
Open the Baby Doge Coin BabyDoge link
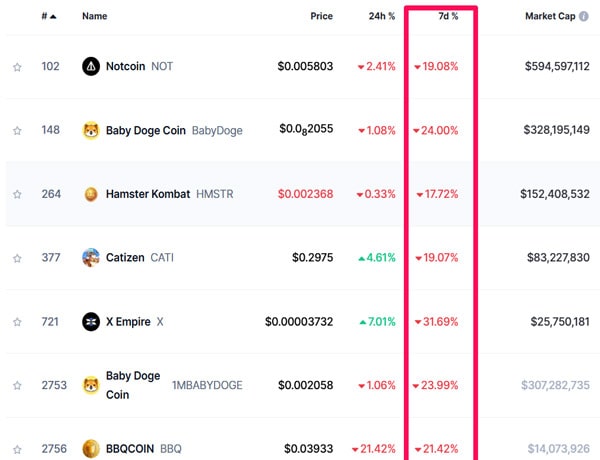174,130
